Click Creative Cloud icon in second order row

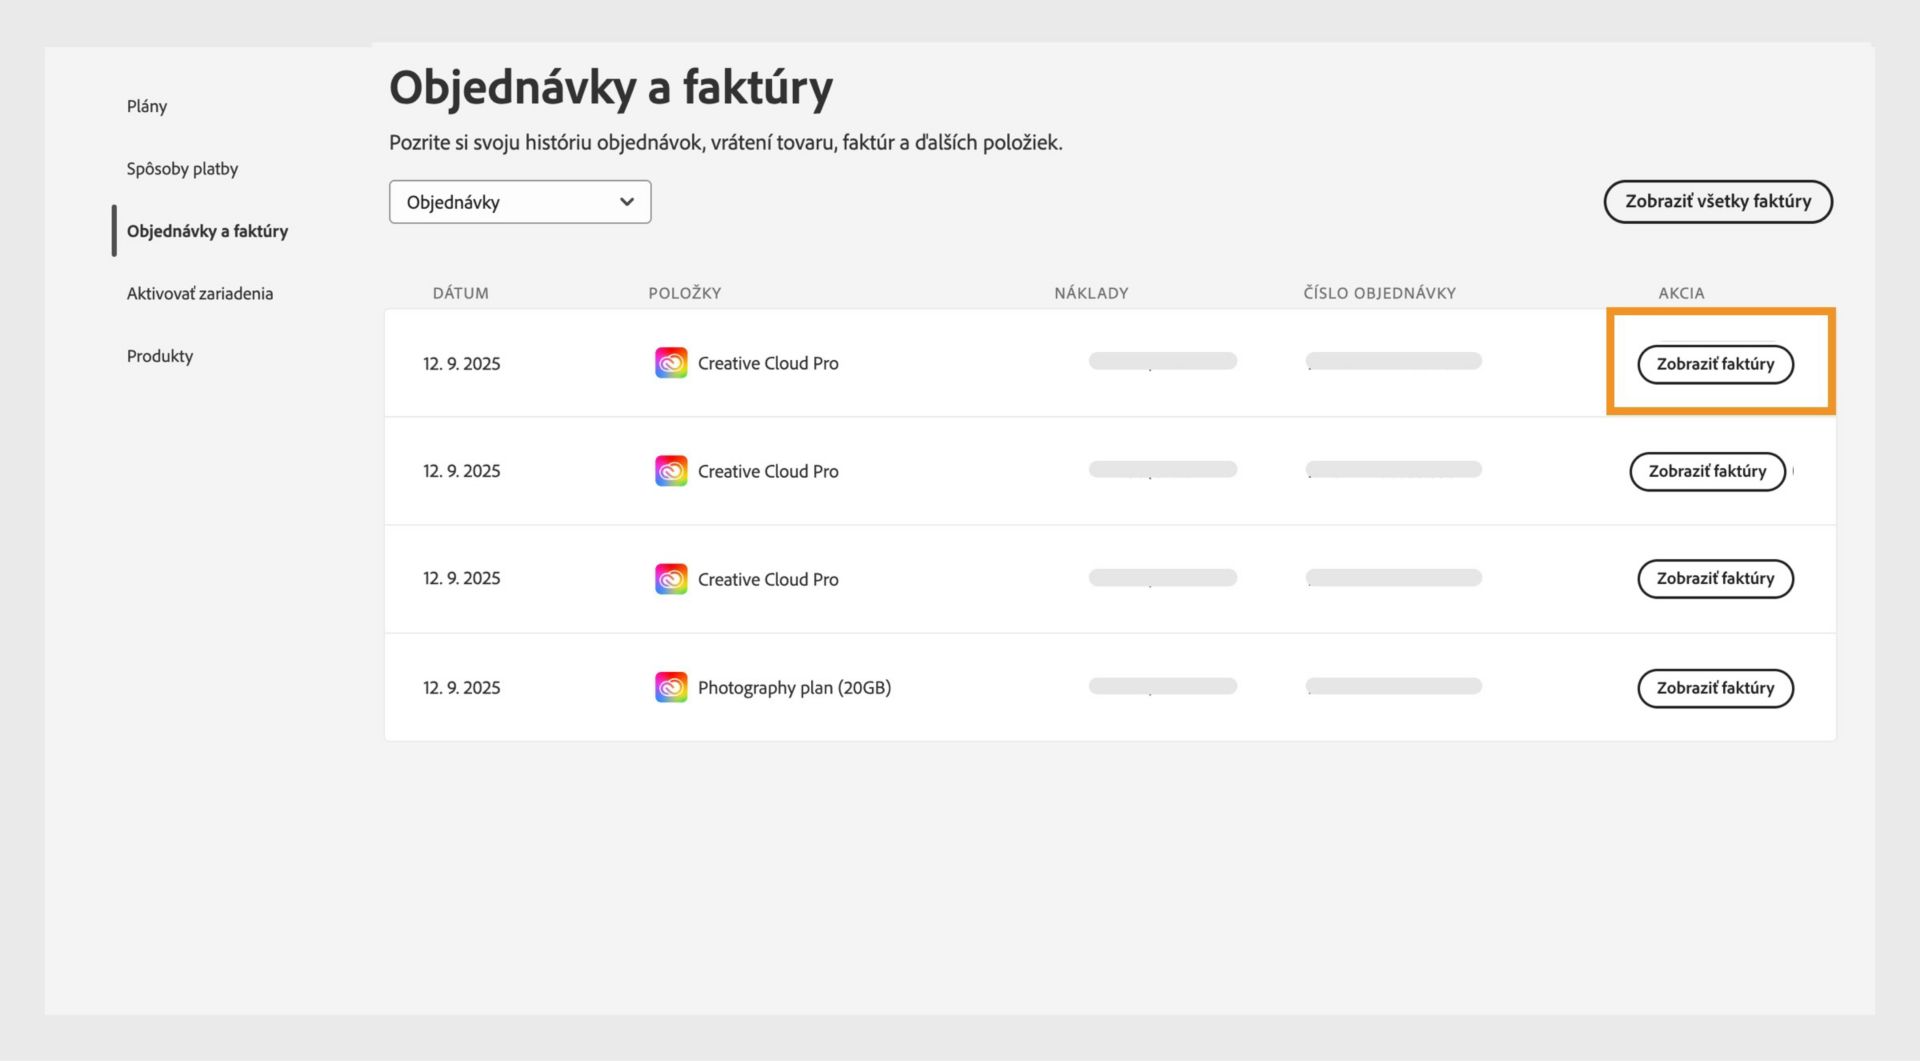click(x=671, y=471)
